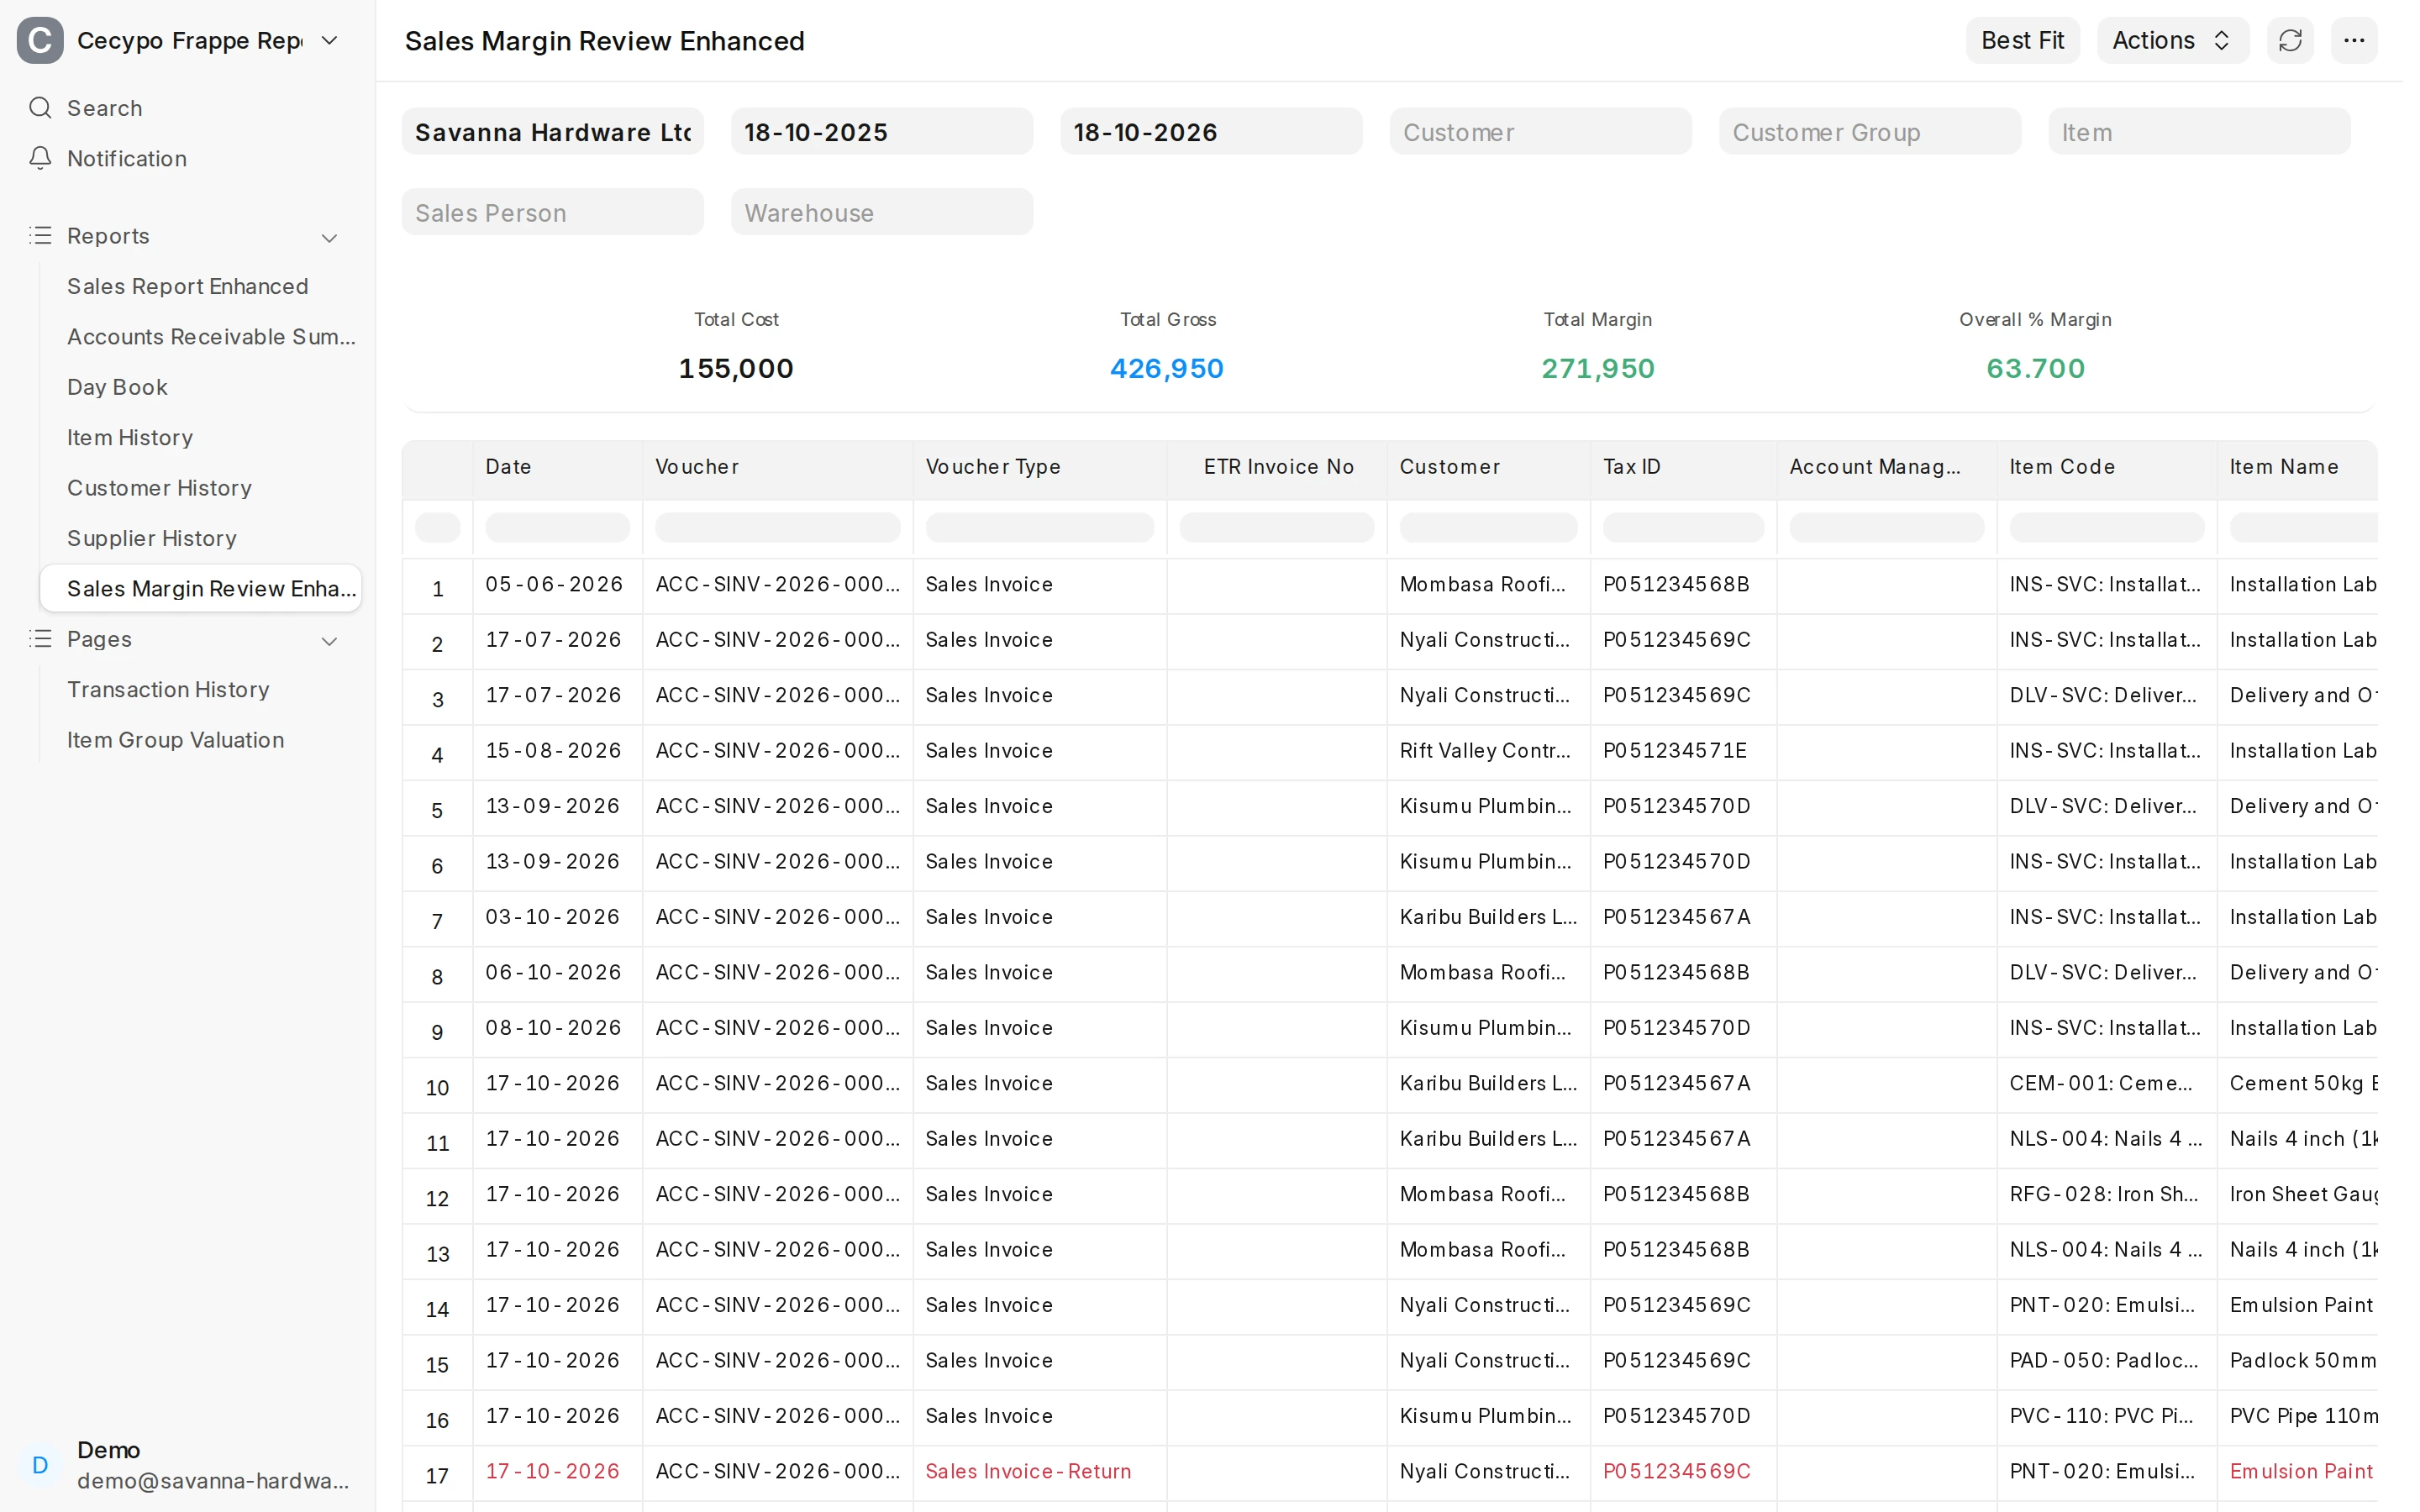Click the Sales Person filter field
The height and width of the screenshot is (1512, 2420).
pyautogui.click(x=553, y=213)
